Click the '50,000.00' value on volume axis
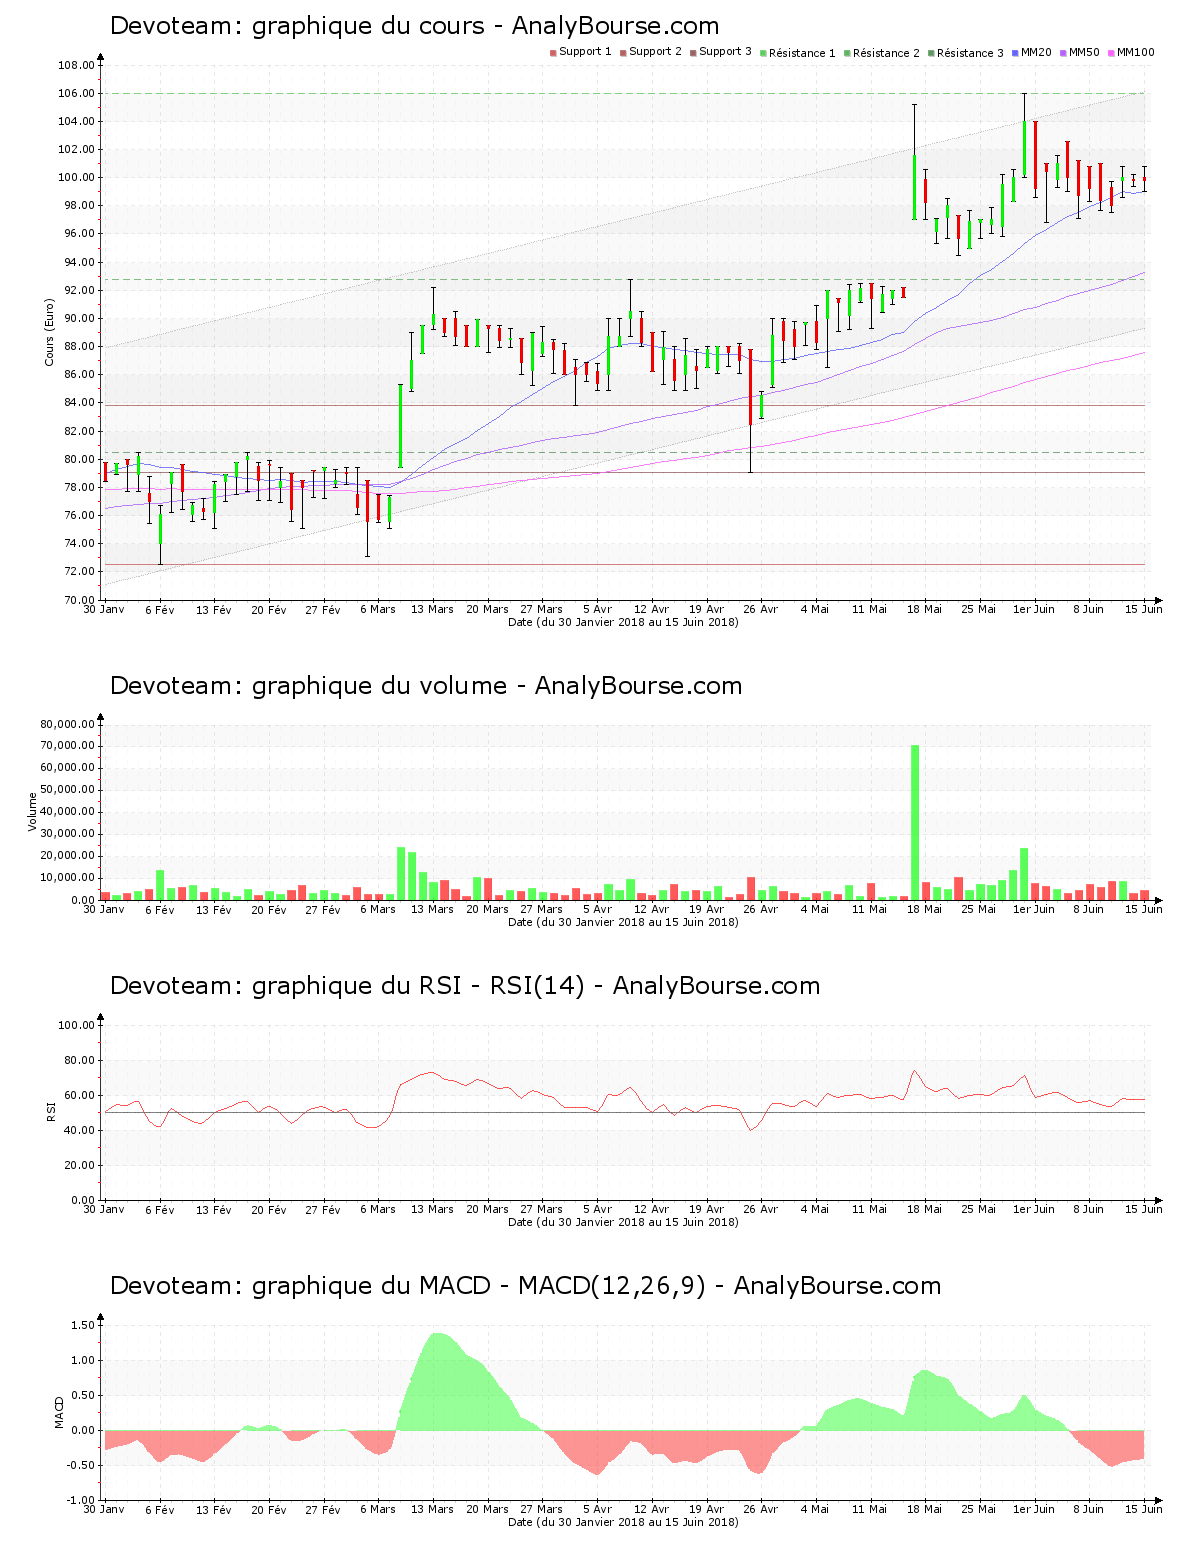 pyautogui.click(x=68, y=790)
